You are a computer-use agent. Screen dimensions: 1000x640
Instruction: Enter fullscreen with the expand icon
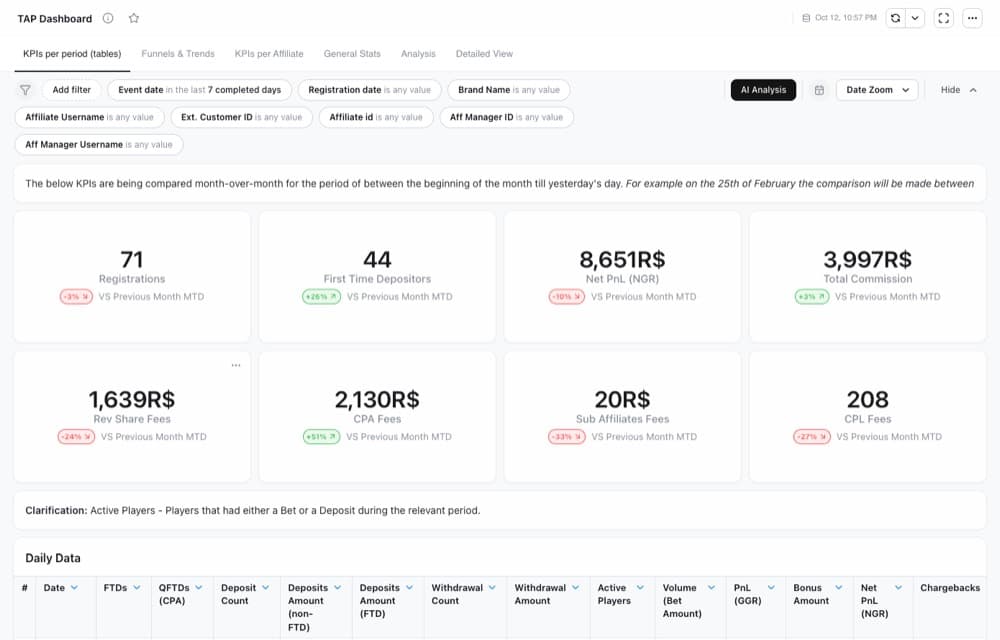pyautogui.click(x=944, y=18)
